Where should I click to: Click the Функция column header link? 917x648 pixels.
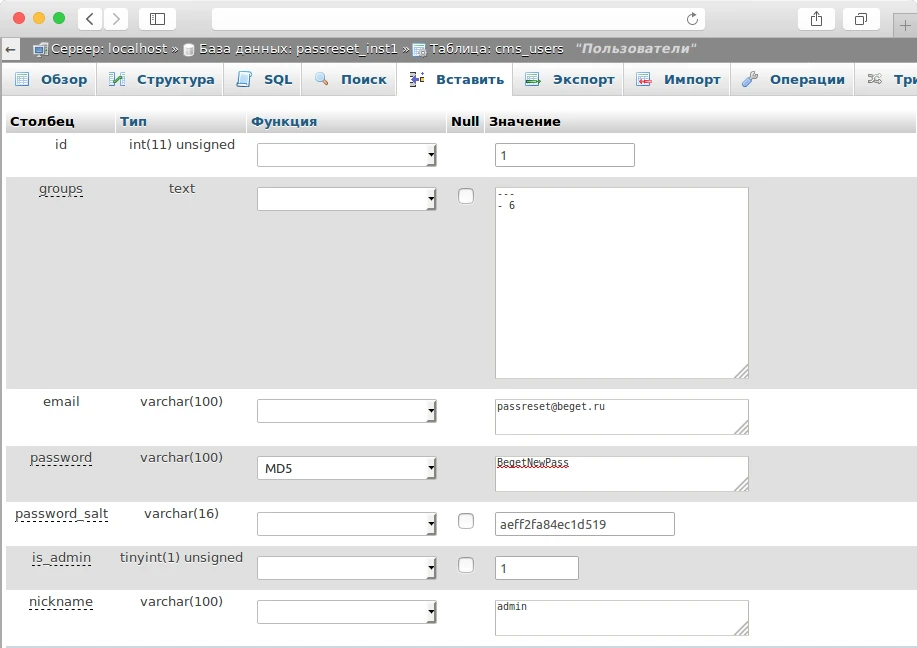tap(284, 122)
